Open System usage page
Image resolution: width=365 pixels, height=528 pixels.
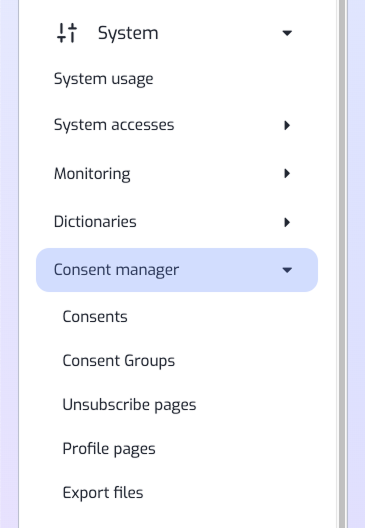tap(103, 79)
